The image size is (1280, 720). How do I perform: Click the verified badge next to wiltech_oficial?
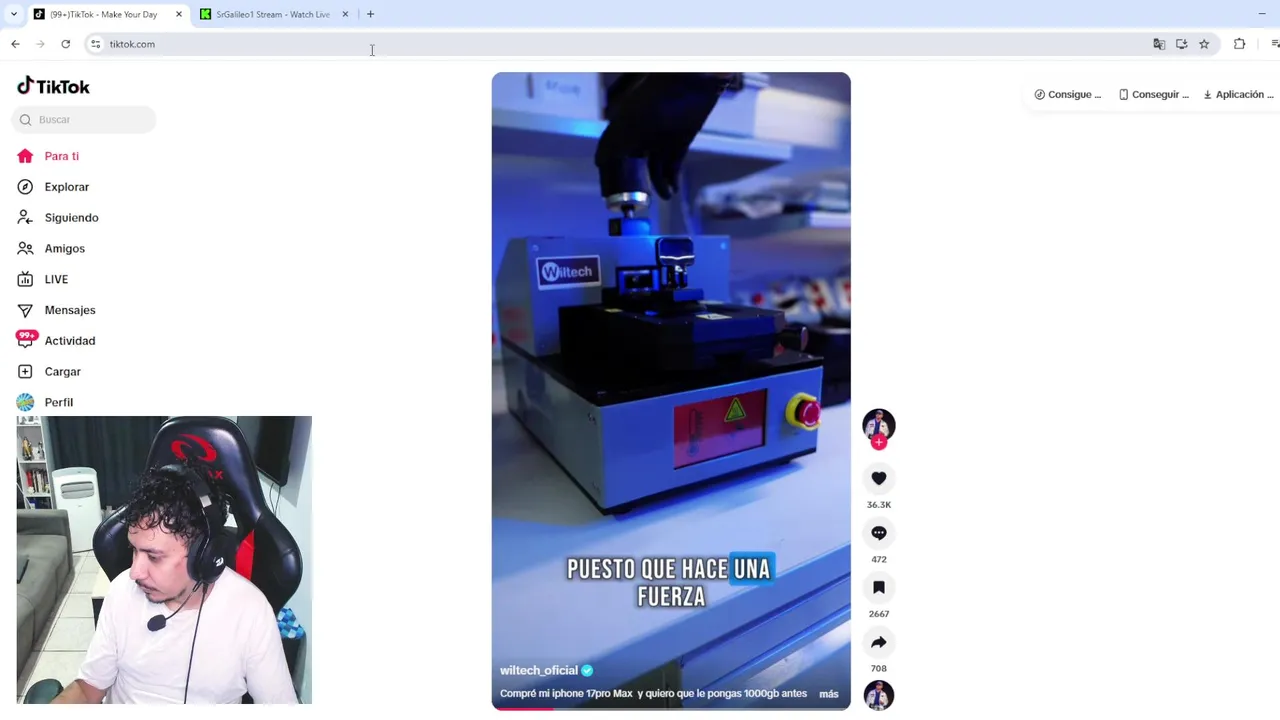click(587, 670)
